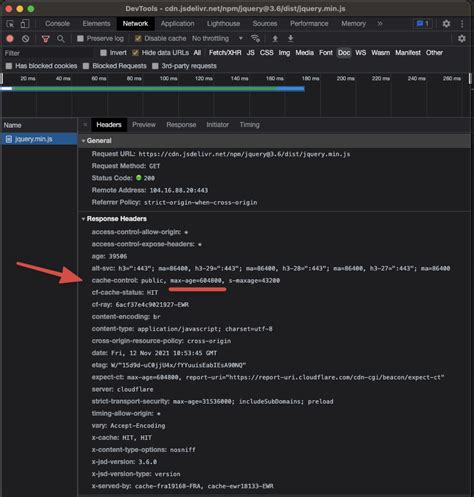Open the Application tab

[177, 24]
